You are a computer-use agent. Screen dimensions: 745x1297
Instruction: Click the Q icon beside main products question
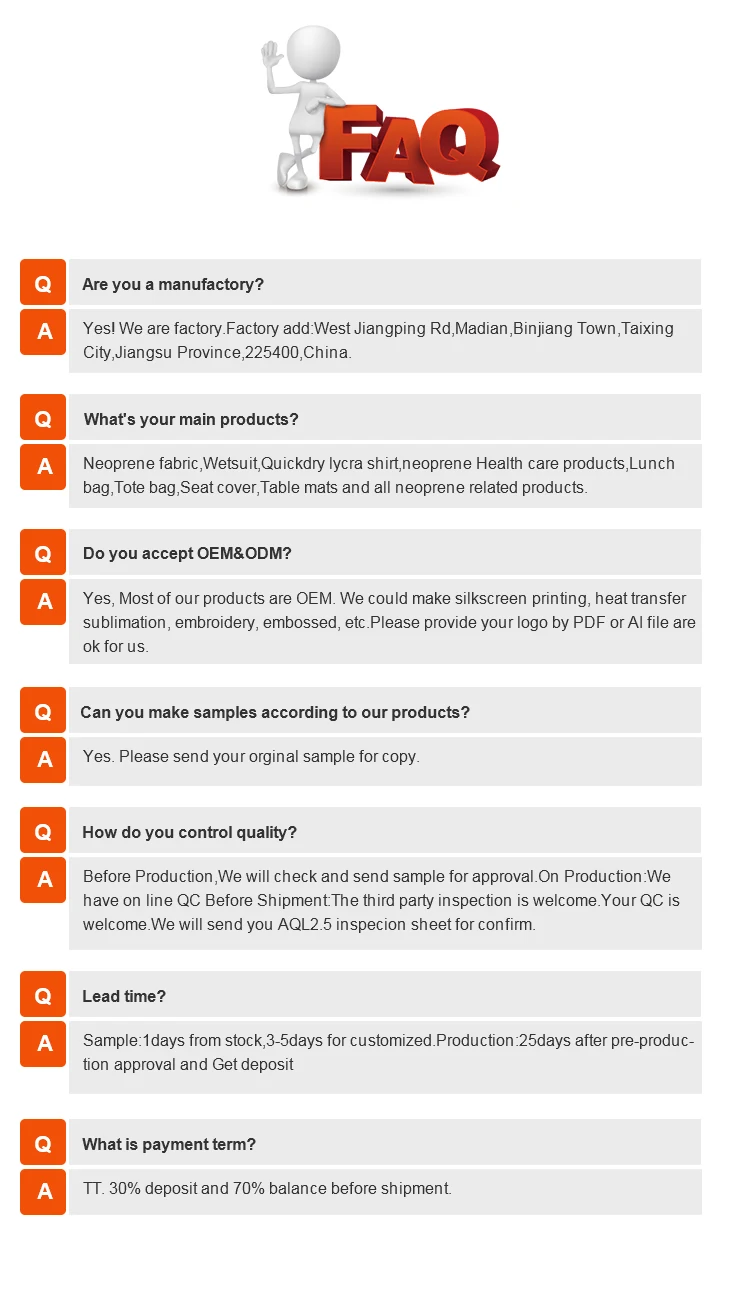pos(43,418)
